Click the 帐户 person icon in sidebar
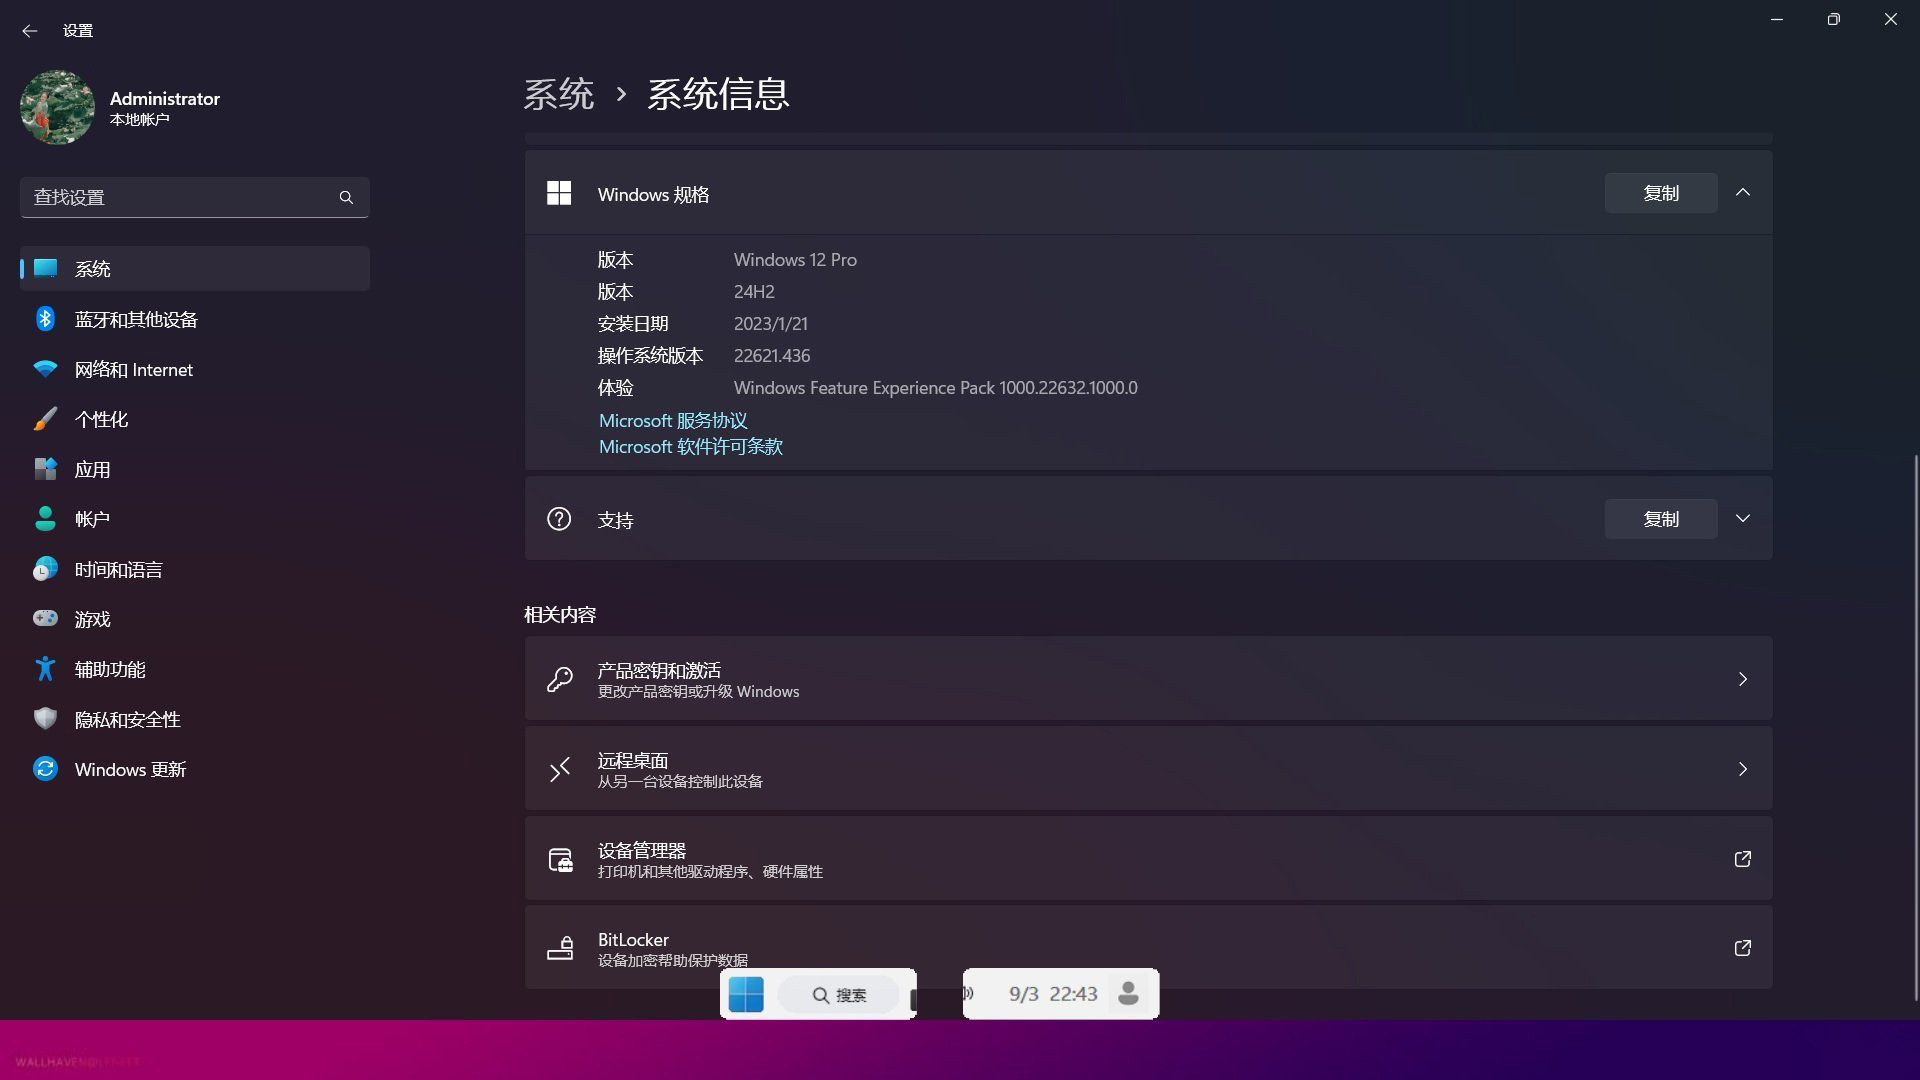This screenshot has height=1080, width=1920. coord(45,518)
